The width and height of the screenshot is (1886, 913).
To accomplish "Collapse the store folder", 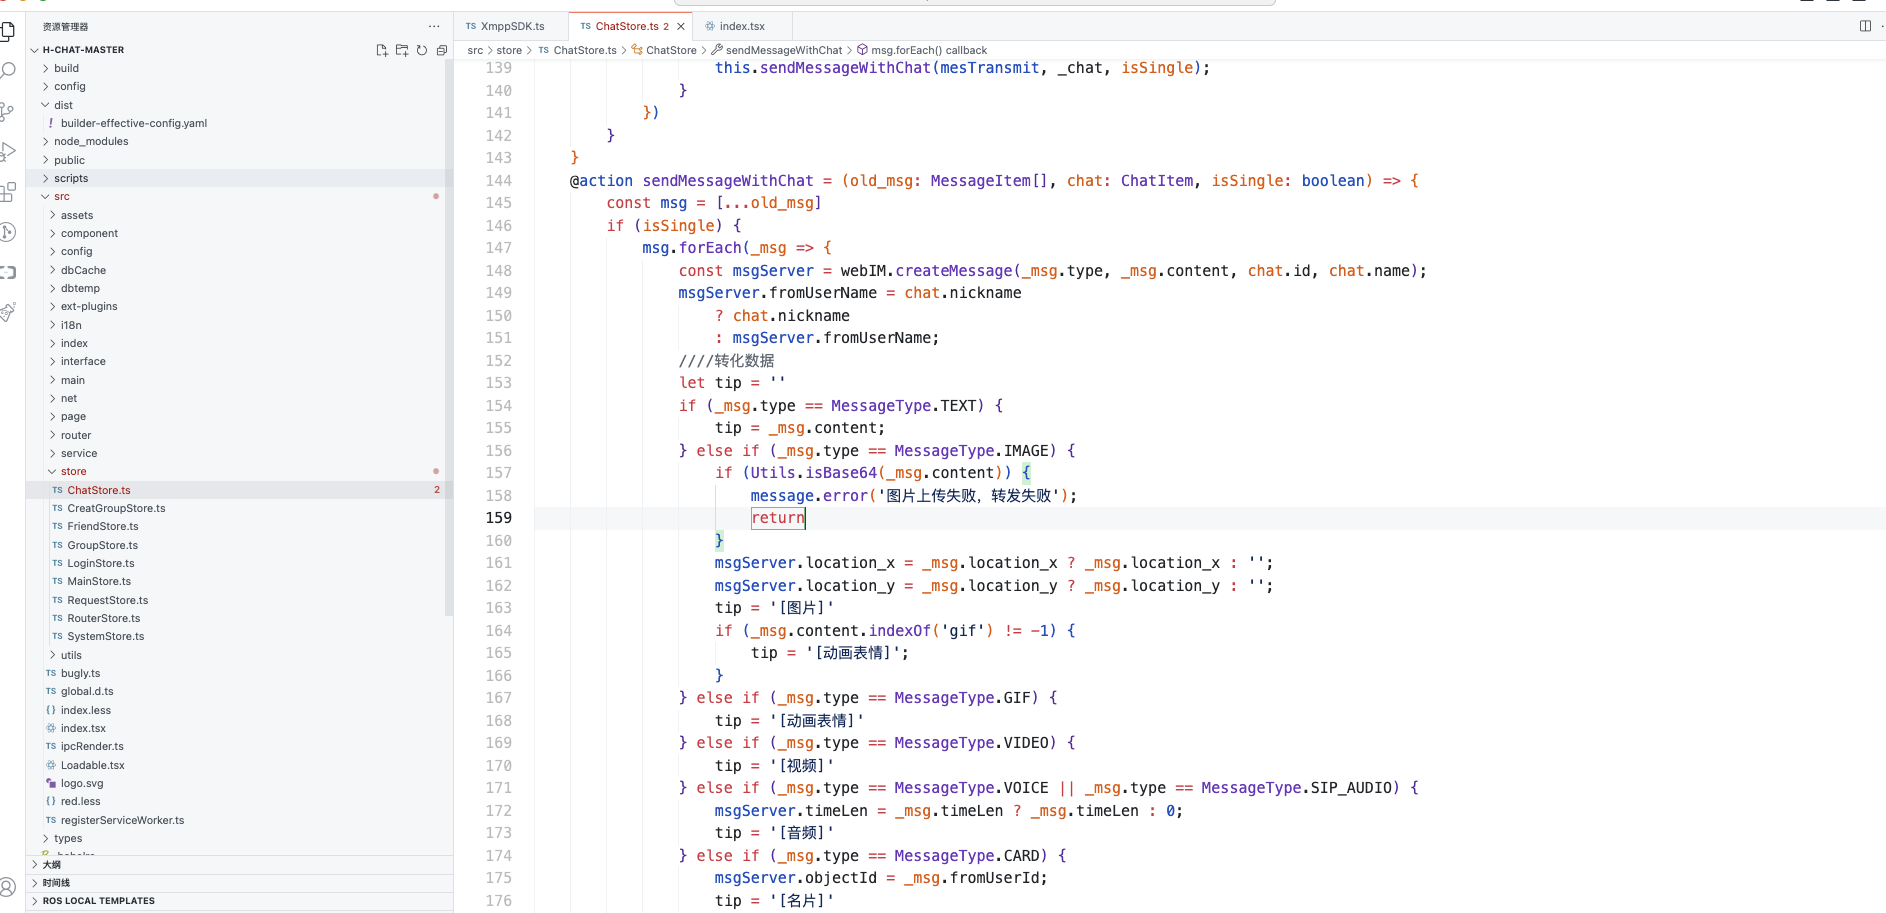I will (240, 471).
